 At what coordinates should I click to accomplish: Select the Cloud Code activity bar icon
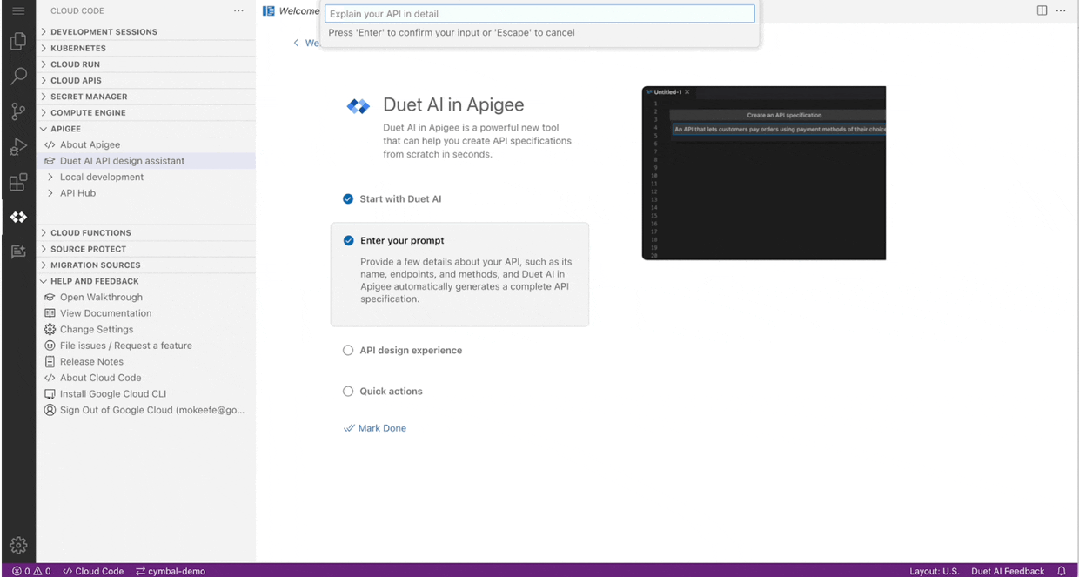[x=19, y=217]
